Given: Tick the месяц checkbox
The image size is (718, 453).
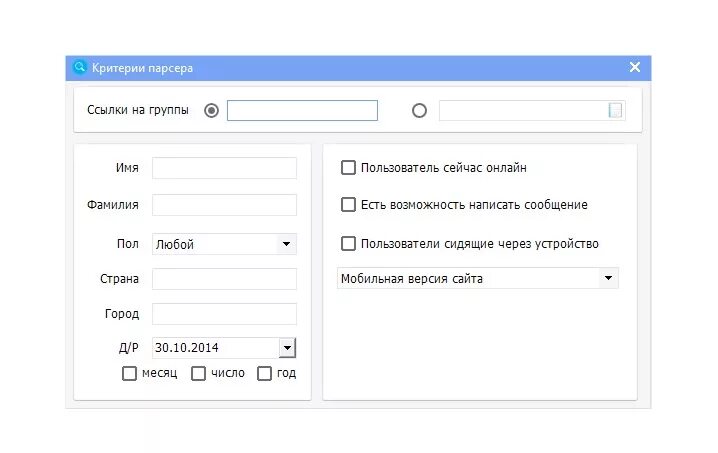Looking at the screenshot, I should click(x=129, y=373).
